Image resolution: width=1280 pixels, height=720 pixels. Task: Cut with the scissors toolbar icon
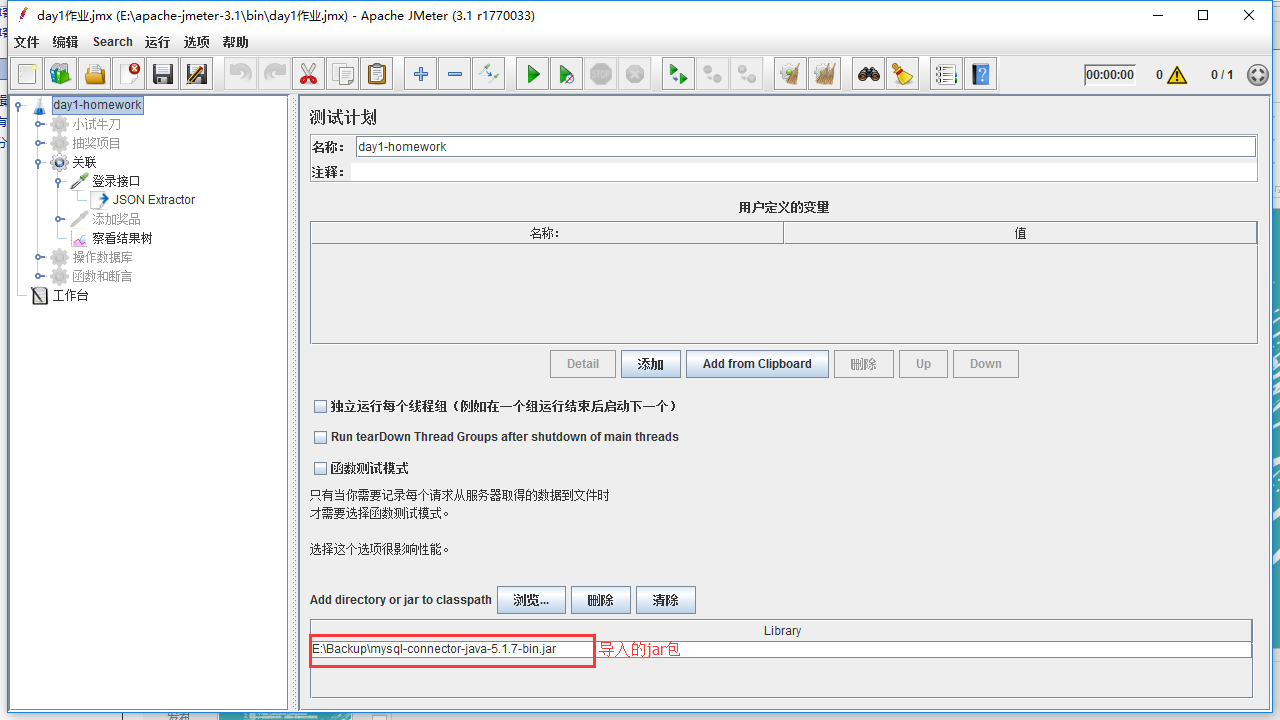pyautogui.click(x=308, y=74)
